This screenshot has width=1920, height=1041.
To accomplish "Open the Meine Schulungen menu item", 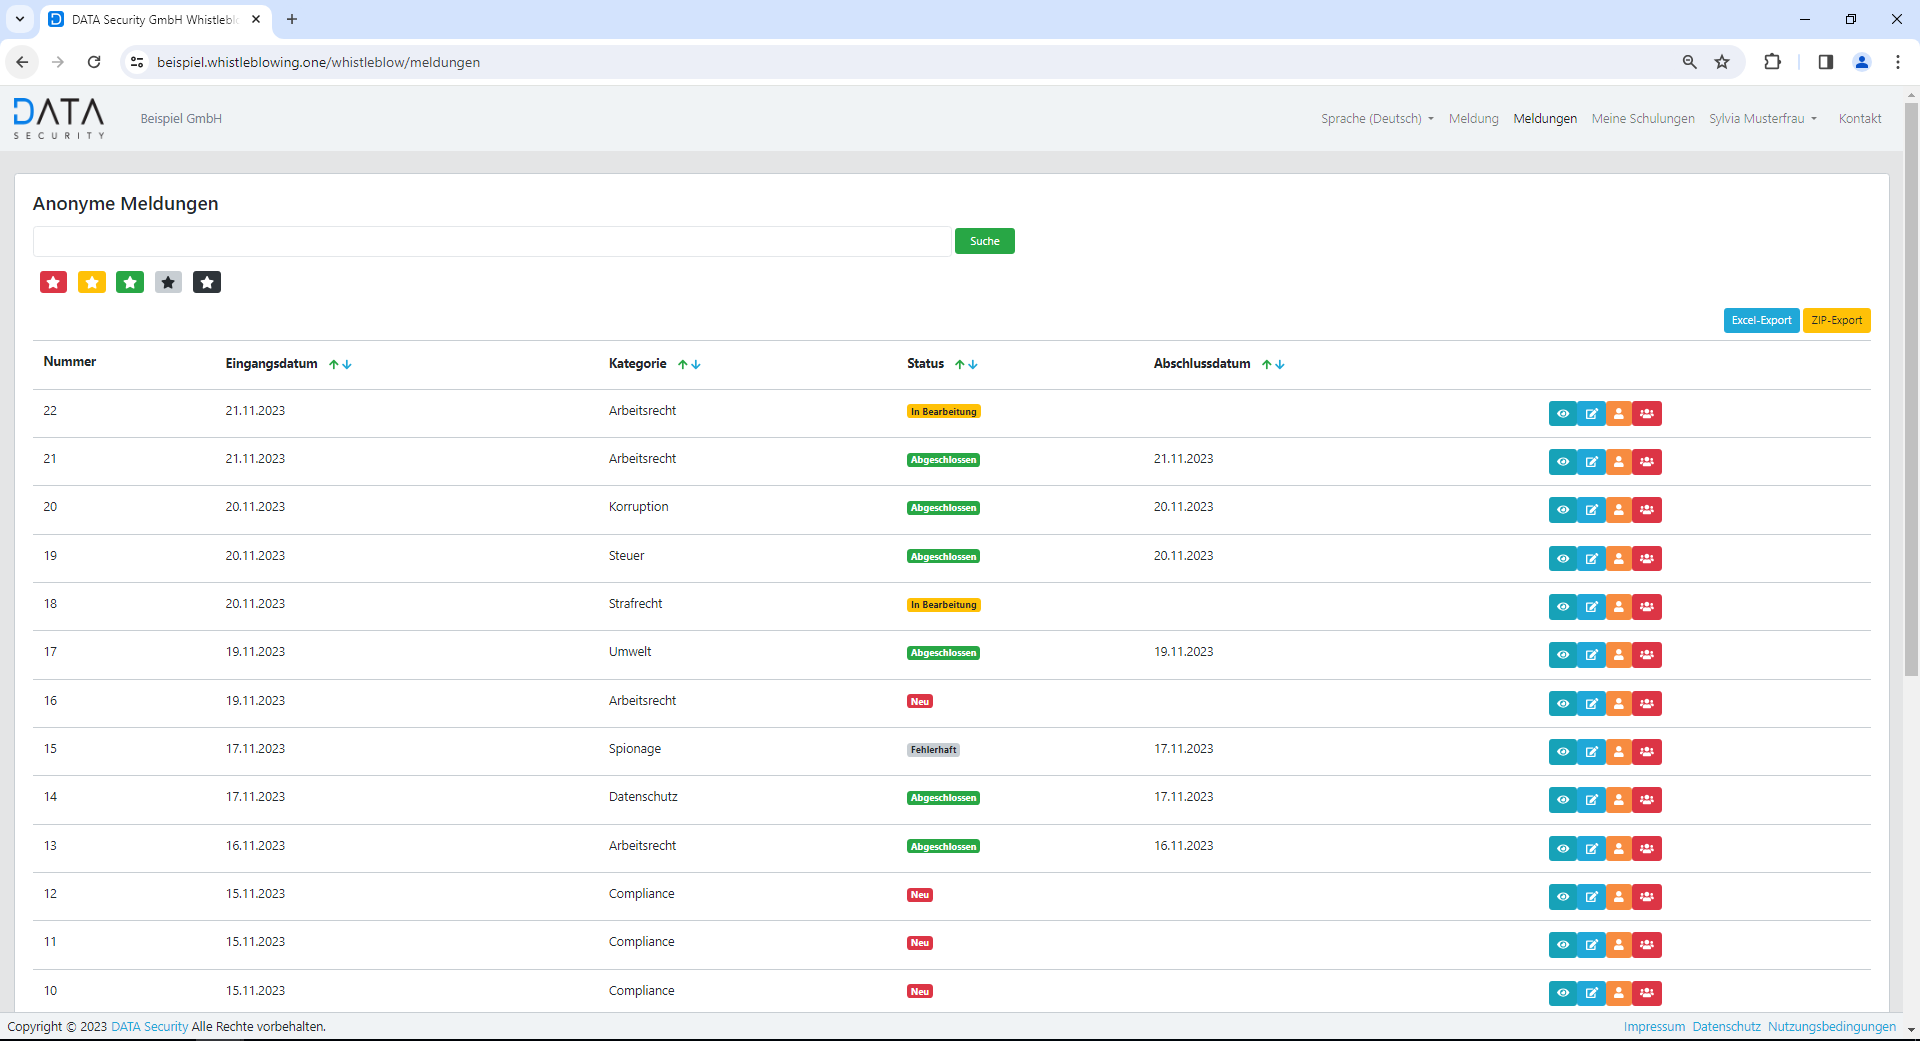I will click(x=1642, y=119).
